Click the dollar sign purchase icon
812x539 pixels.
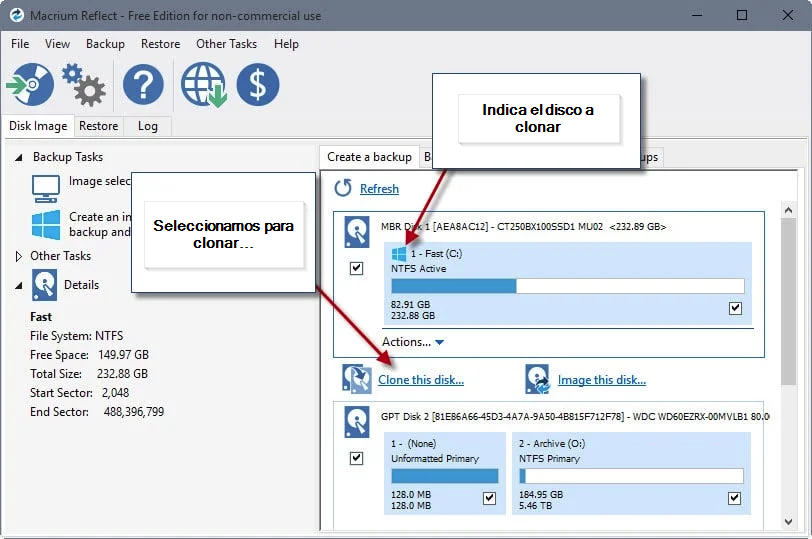[x=258, y=84]
